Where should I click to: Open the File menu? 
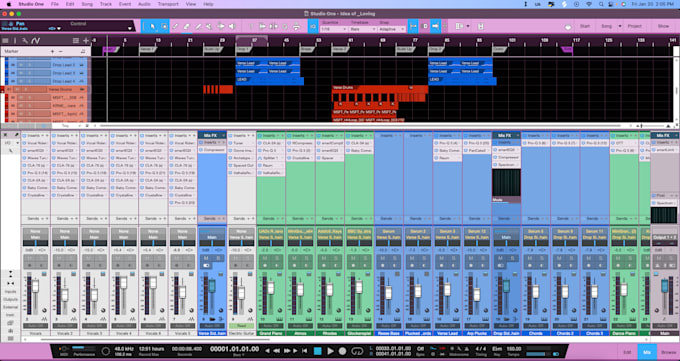55,4
